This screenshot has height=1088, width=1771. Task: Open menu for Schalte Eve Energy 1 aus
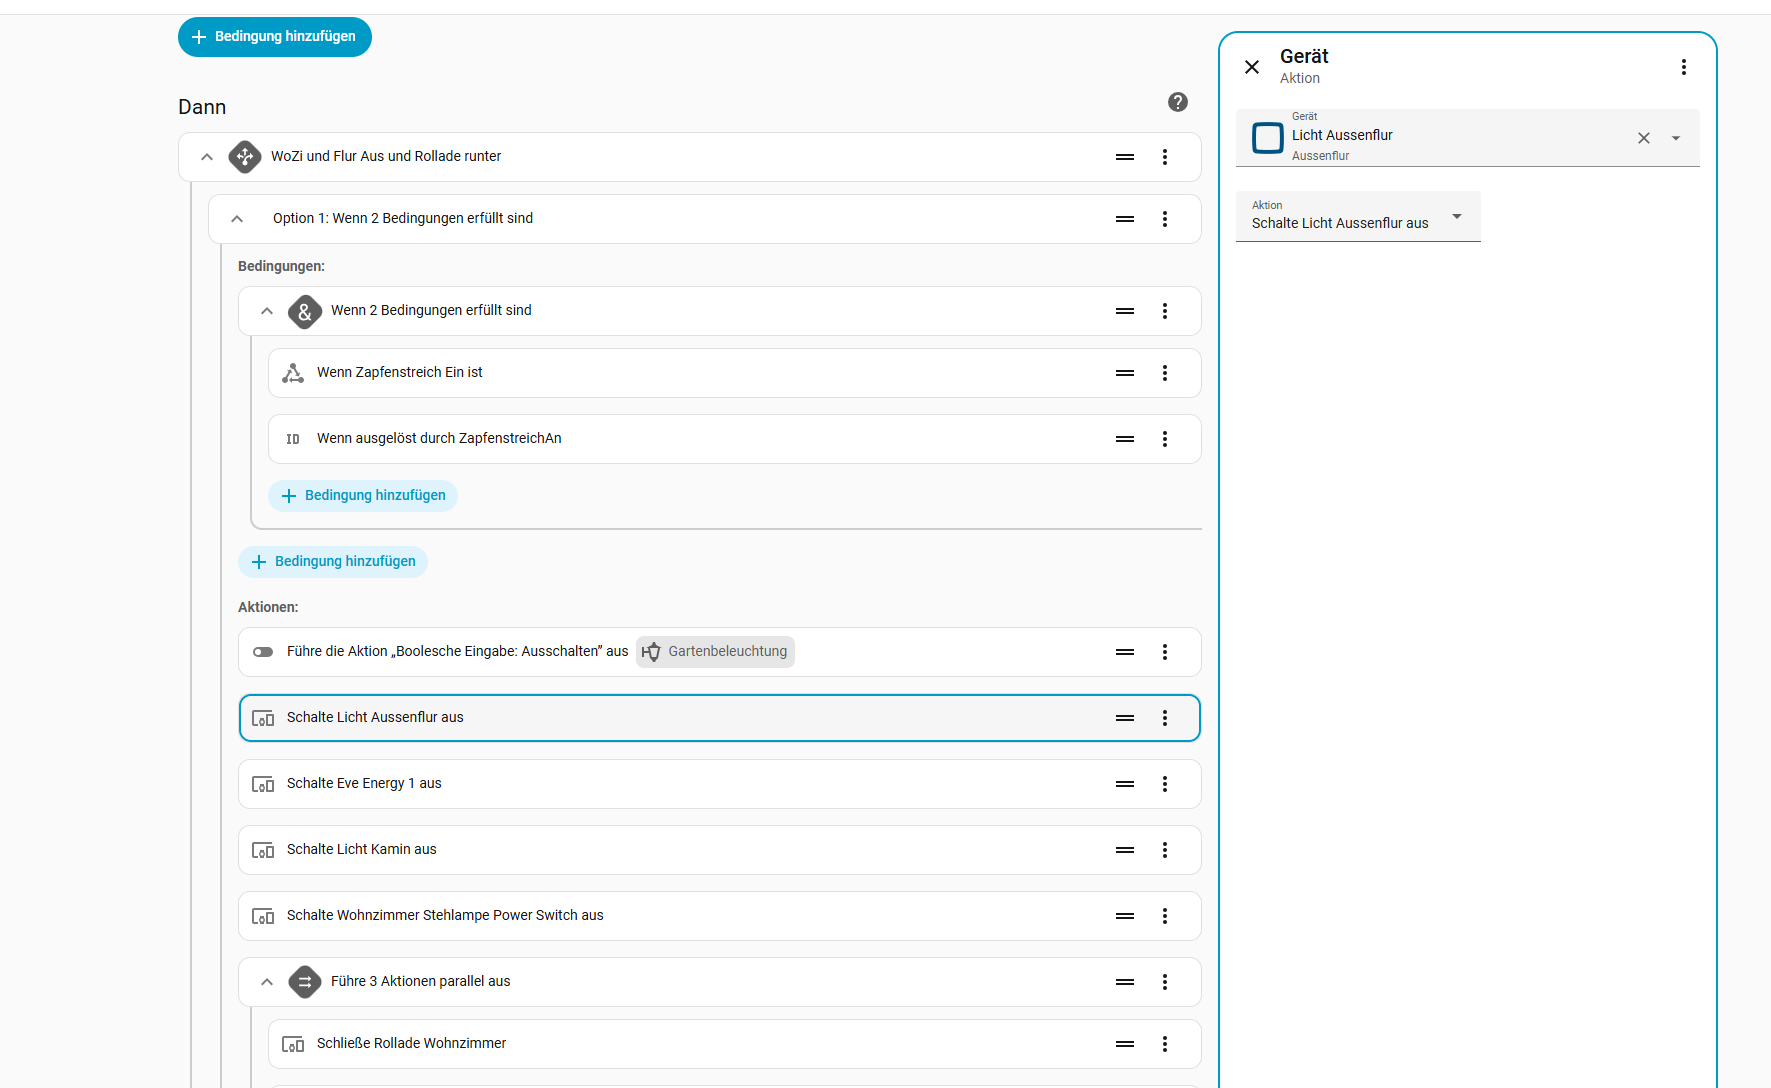pyautogui.click(x=1165, y=784)
